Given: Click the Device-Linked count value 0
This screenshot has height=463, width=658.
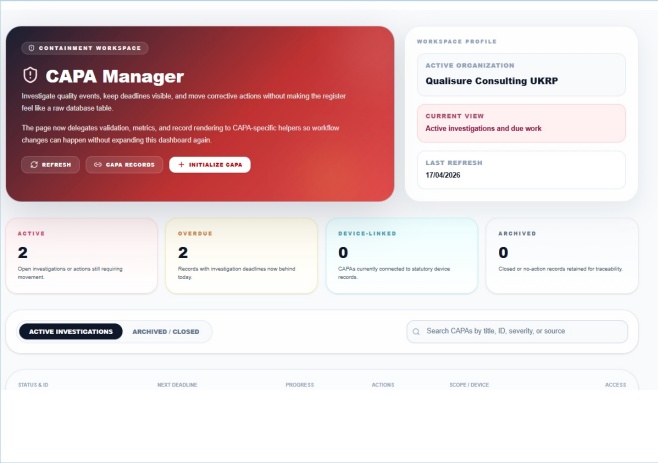Looking at the screenshot, I should coord(343,253).
